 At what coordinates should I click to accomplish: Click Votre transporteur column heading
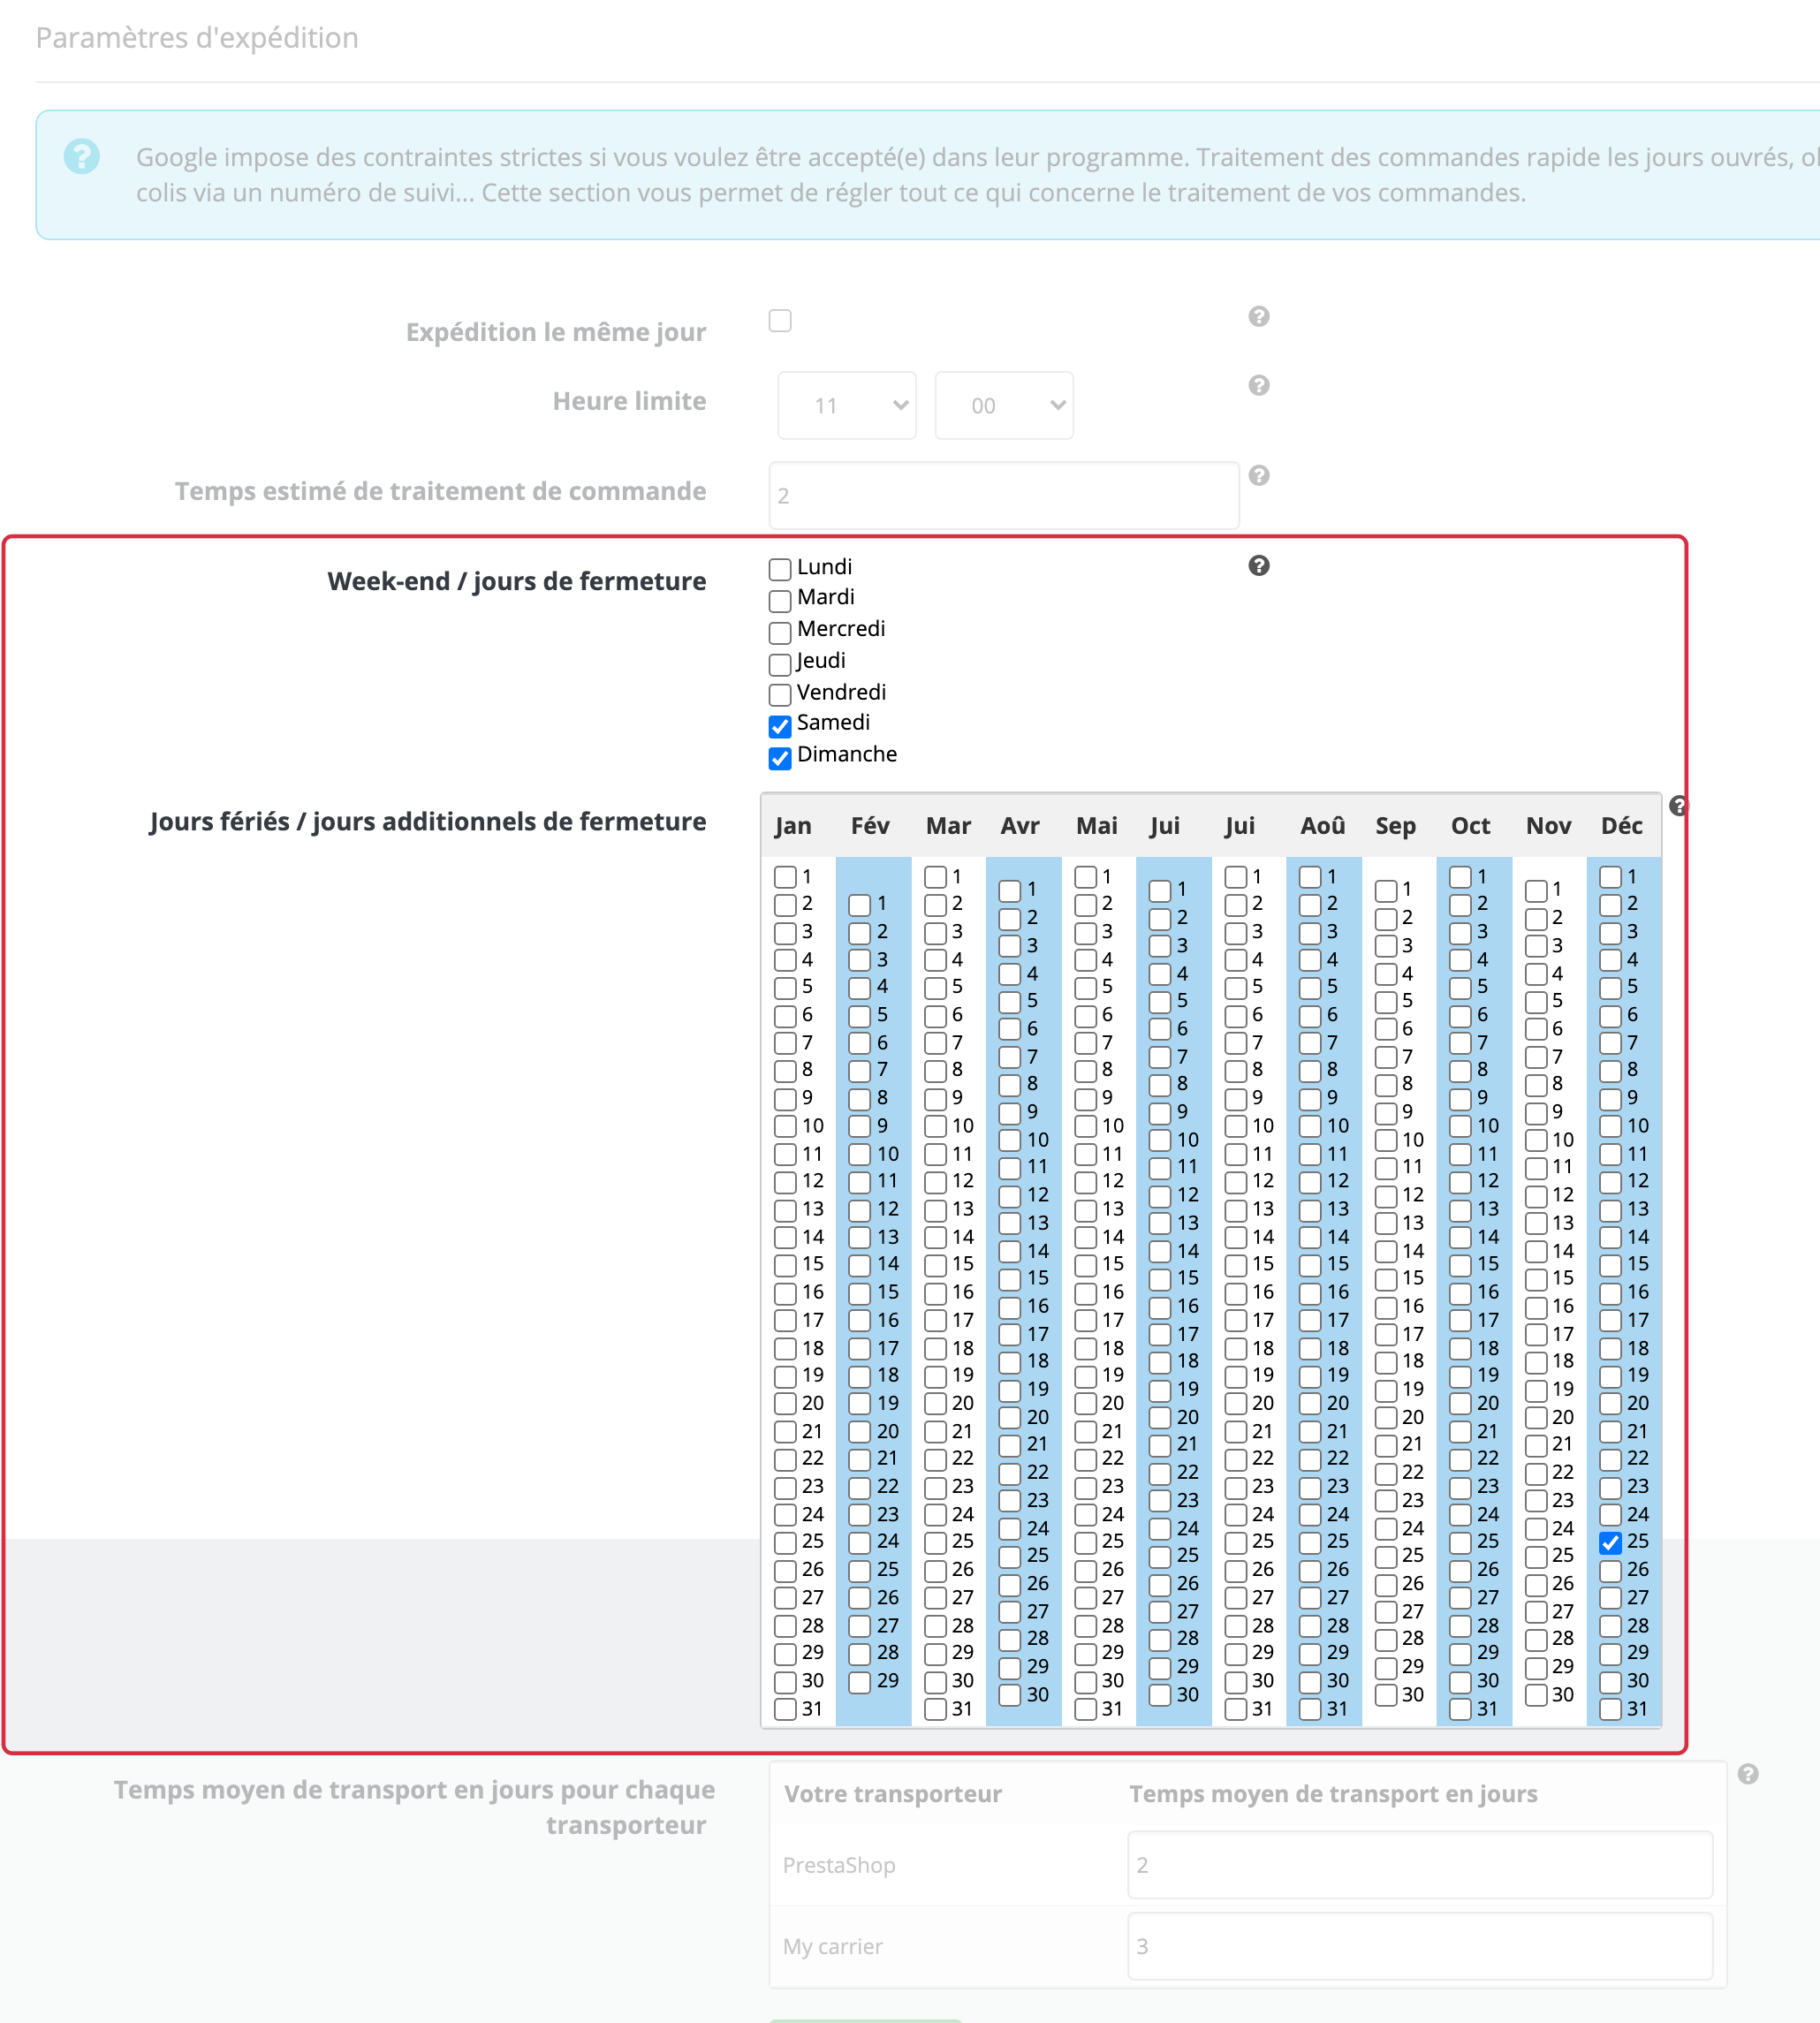(892, 1794)
